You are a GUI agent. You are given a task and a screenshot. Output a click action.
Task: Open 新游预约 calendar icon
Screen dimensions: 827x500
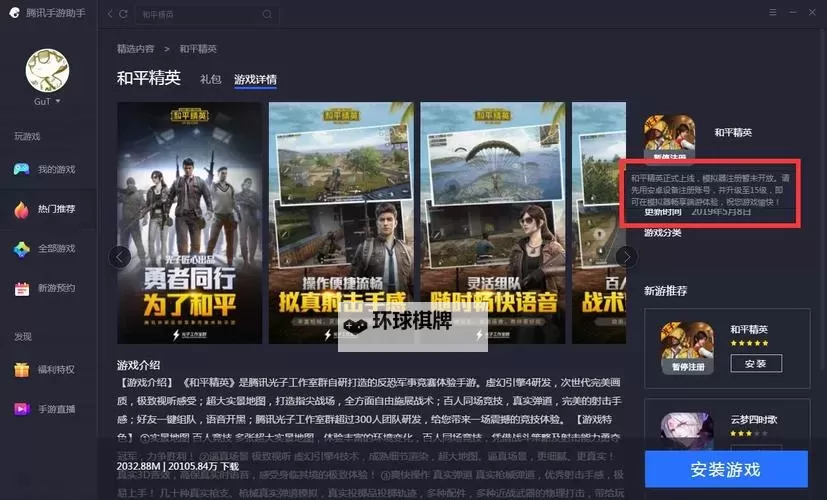point(22,289)
